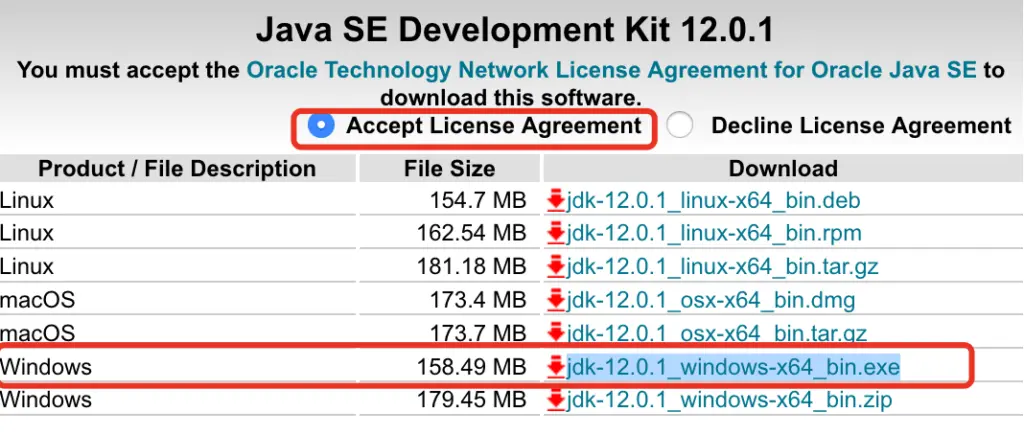Click red download arrow beside windows exe
The height and width of the screenshot is (435, 1024).
(x=556, y=368)
